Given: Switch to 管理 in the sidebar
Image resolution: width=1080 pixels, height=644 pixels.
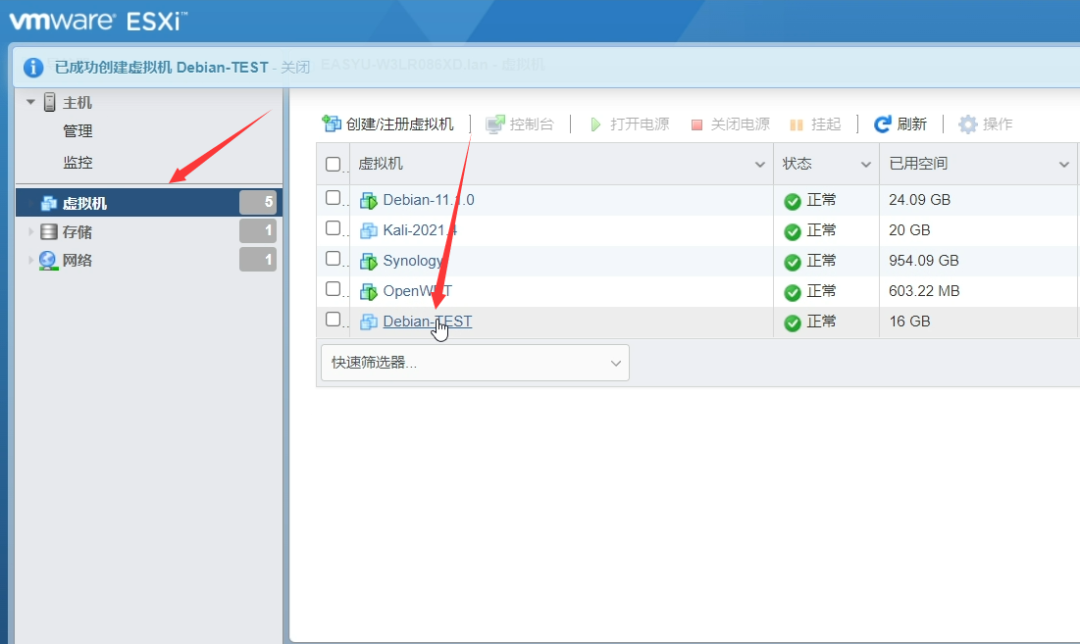Looking at the screenshot, I should coord(77,131).
